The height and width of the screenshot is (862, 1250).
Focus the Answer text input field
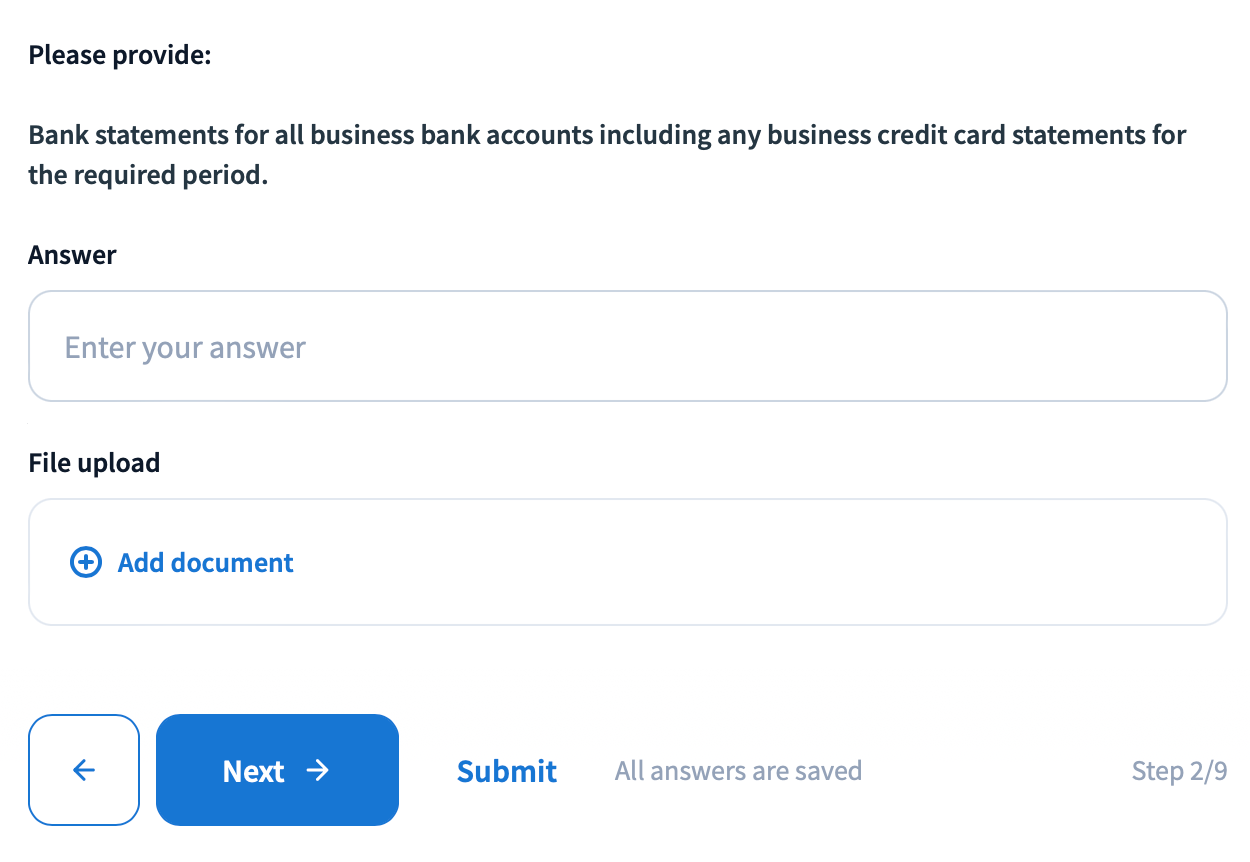pyautogui.click(x=627, y=346)
